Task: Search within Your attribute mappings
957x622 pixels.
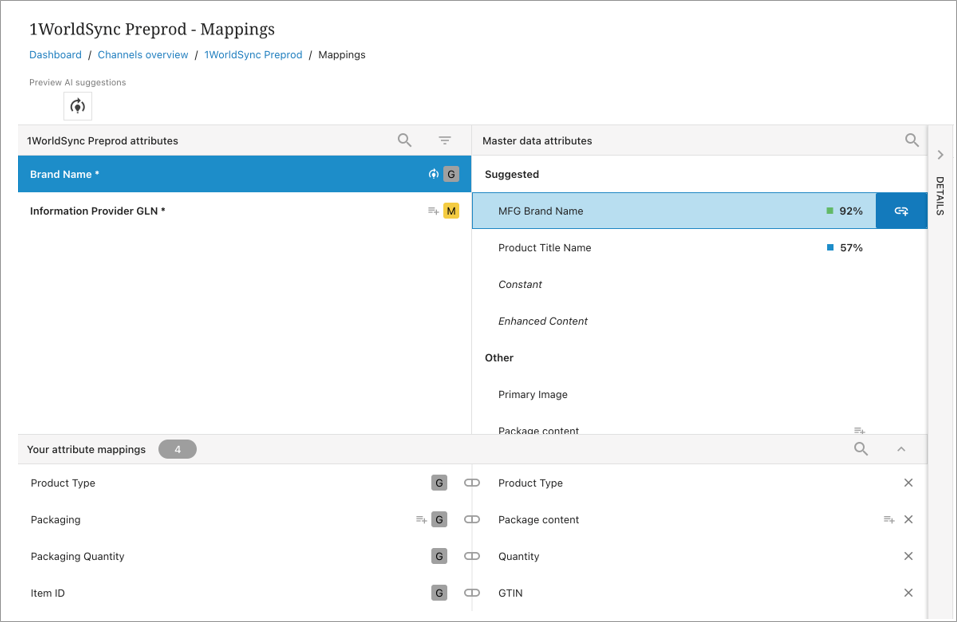Action: coord(860,450)
